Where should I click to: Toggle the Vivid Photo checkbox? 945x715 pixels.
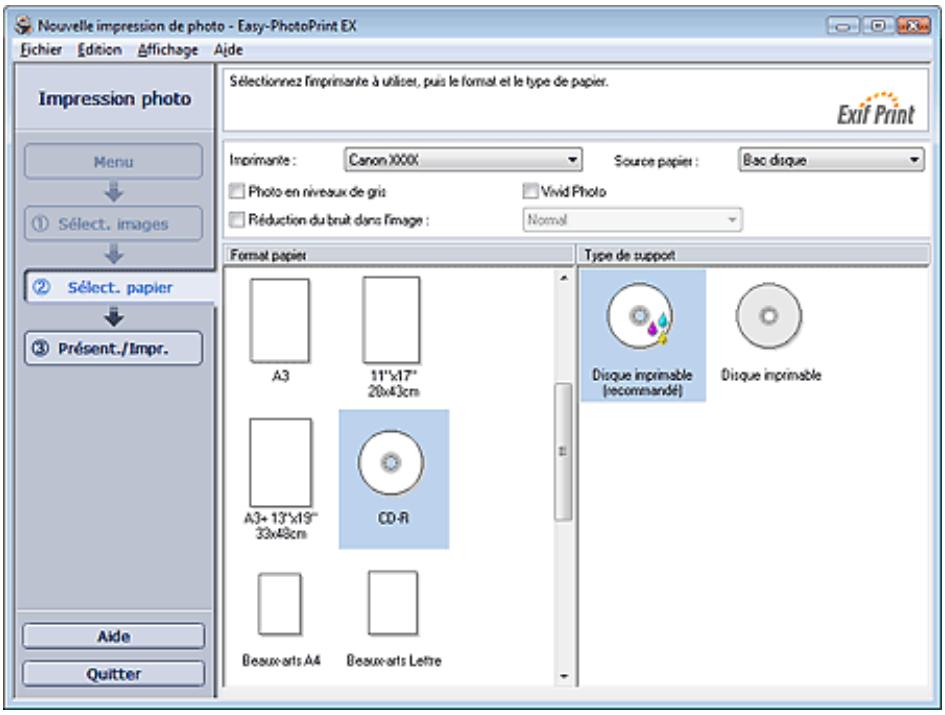[x=530, y=192]
